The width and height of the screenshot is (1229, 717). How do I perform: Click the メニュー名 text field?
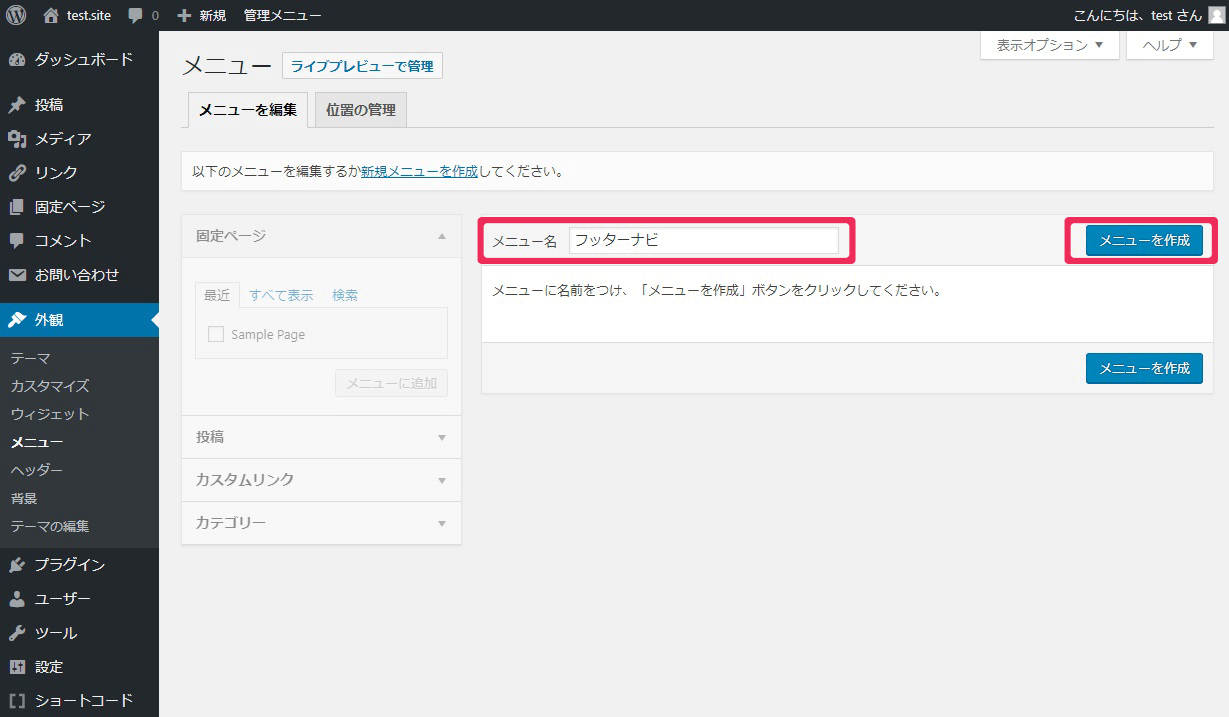[x=703, y=240]
